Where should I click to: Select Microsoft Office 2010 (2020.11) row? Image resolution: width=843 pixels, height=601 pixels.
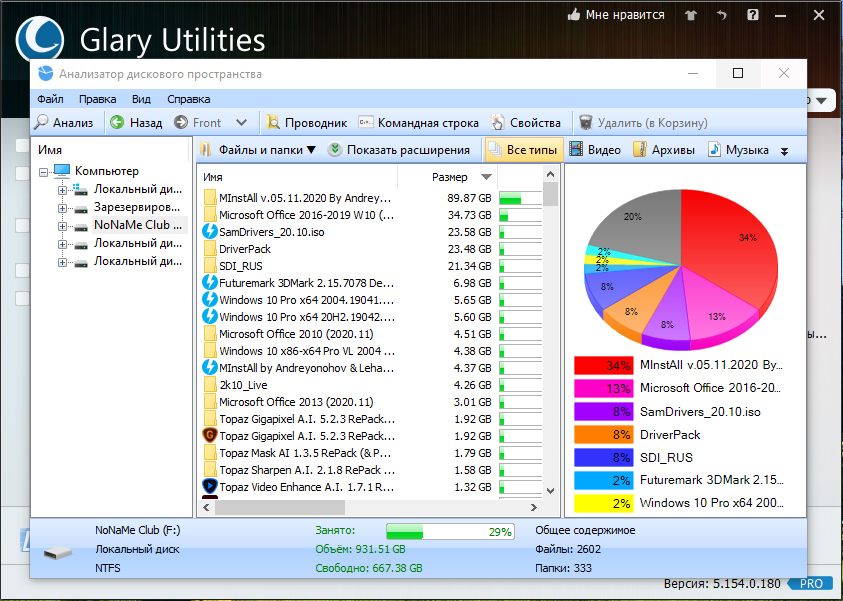point(371,334)
